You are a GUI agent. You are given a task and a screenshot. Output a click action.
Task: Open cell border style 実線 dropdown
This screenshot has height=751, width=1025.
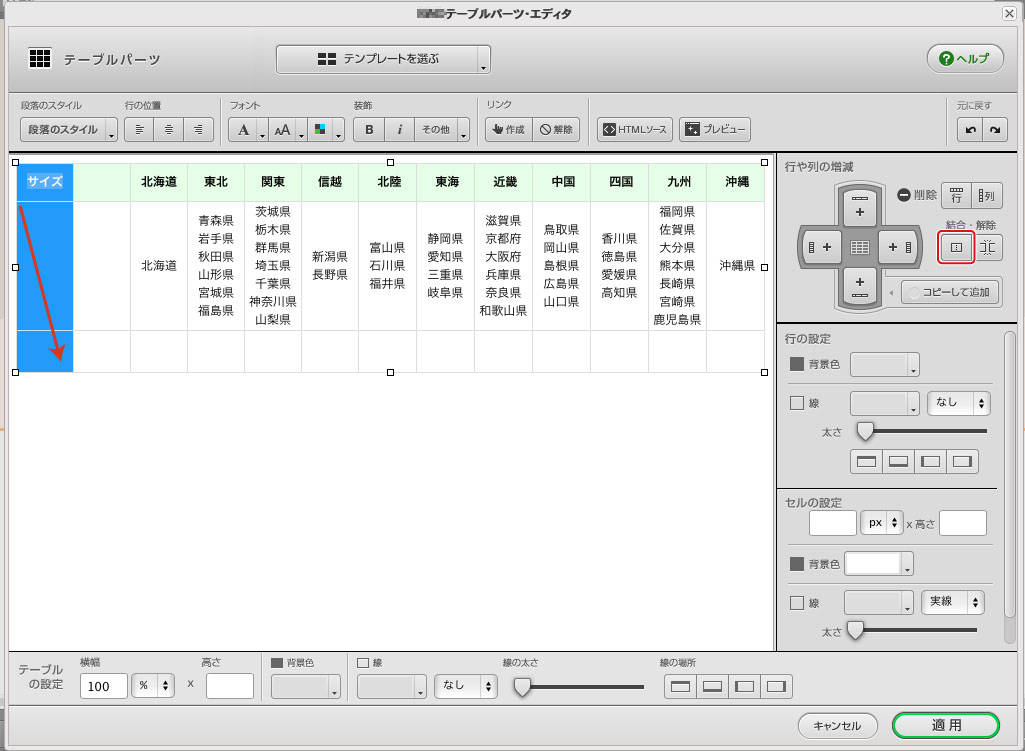pos(952,602)
